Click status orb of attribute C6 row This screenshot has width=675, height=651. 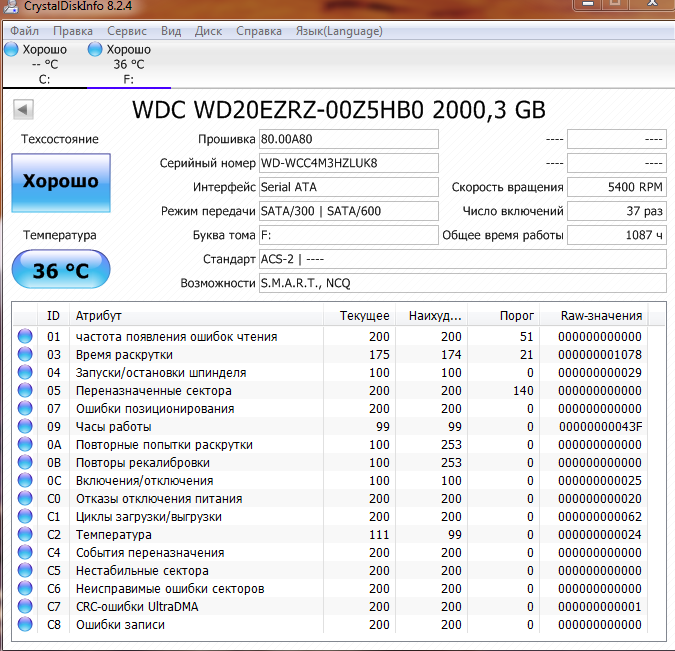click(25, 589)
